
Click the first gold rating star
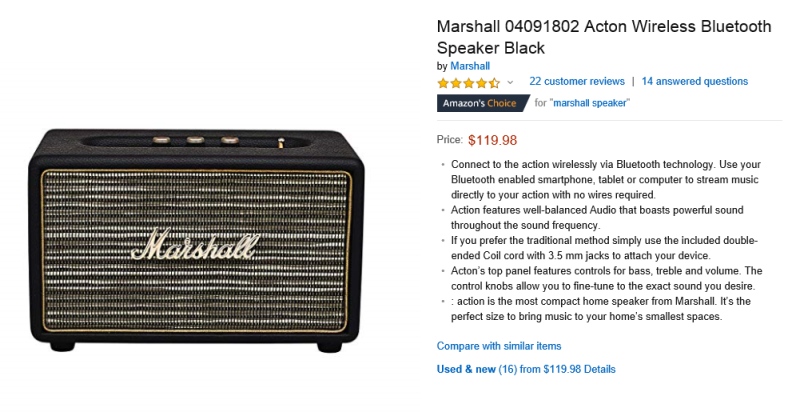[443, 83]
